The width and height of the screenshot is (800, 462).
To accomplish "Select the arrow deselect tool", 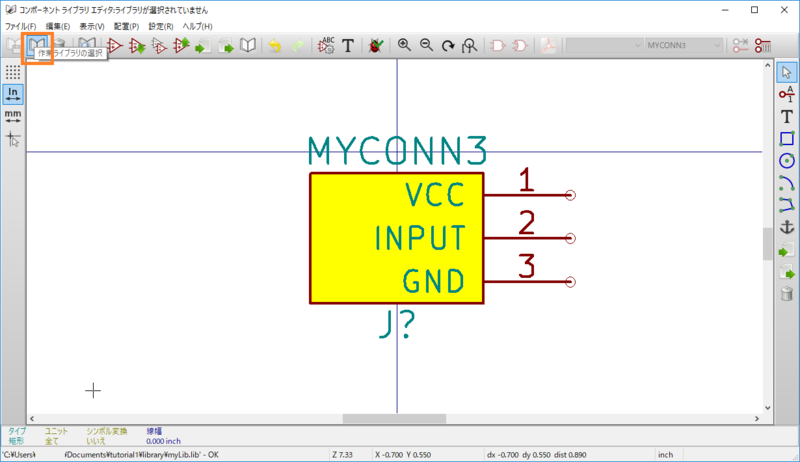I will click(786, 72).
